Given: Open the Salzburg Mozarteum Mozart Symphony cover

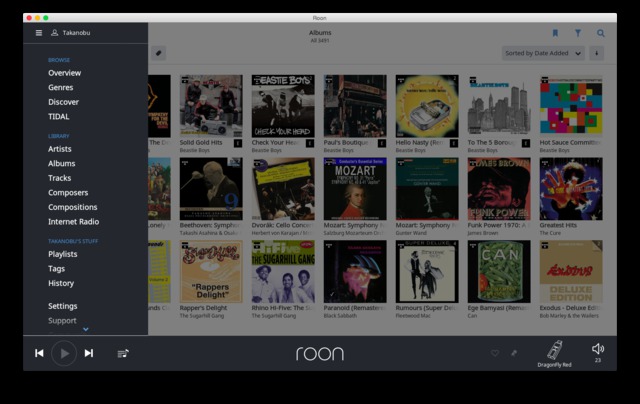Looking at the screenshot, I should [355, 189].
